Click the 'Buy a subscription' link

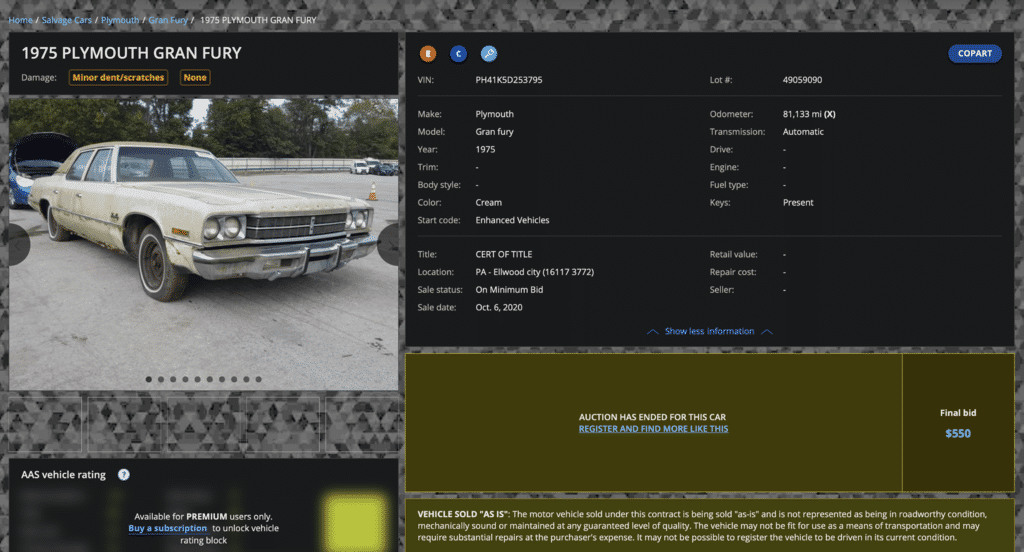(x=167, y=528)
